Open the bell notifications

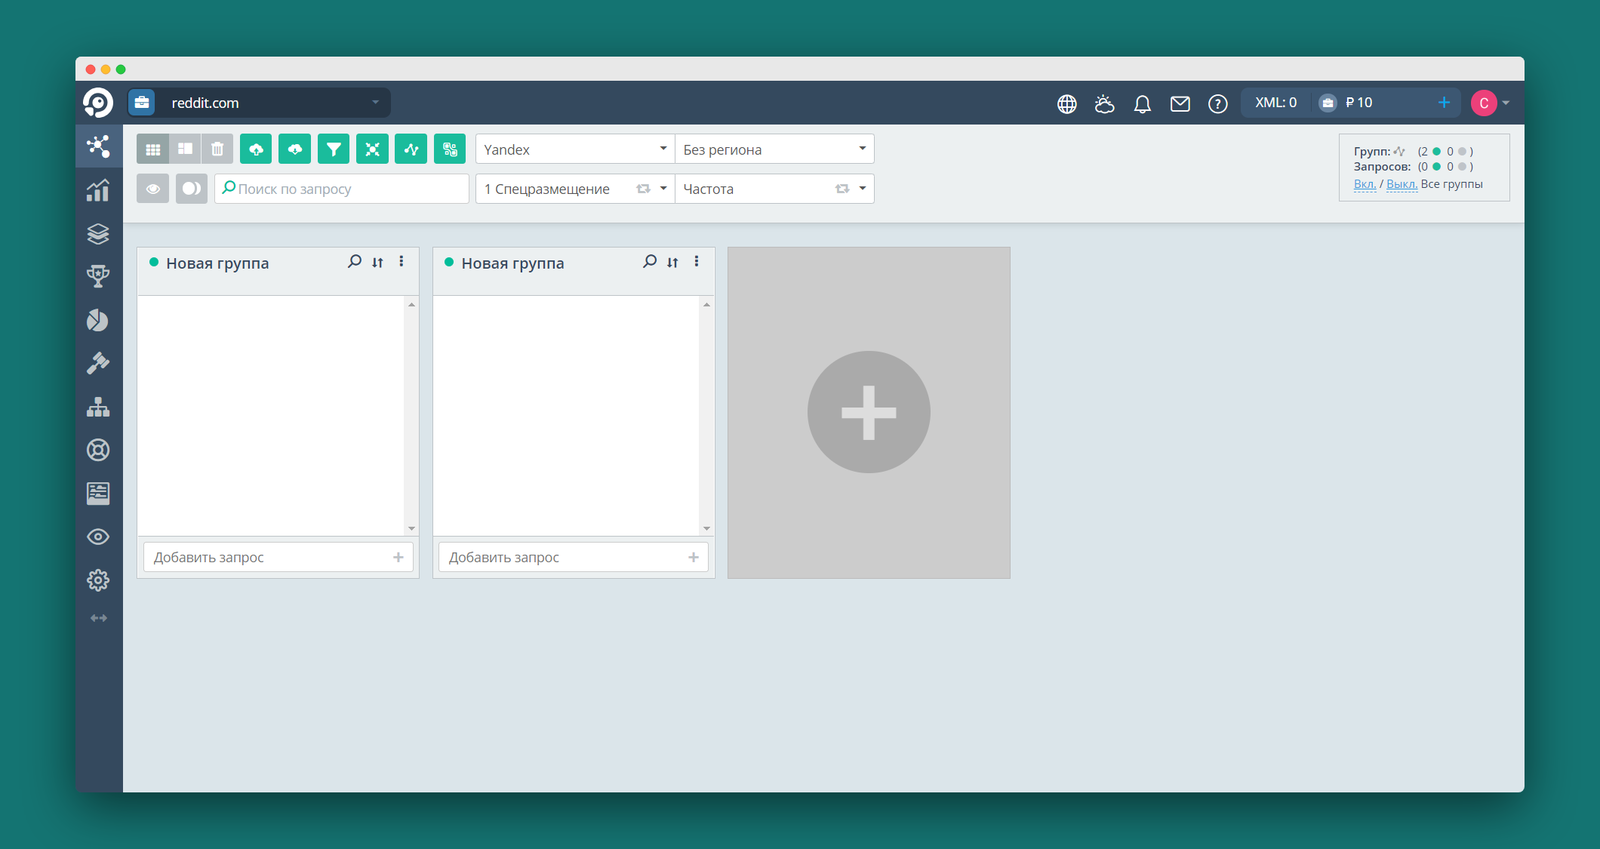[x=1142, y=104]
